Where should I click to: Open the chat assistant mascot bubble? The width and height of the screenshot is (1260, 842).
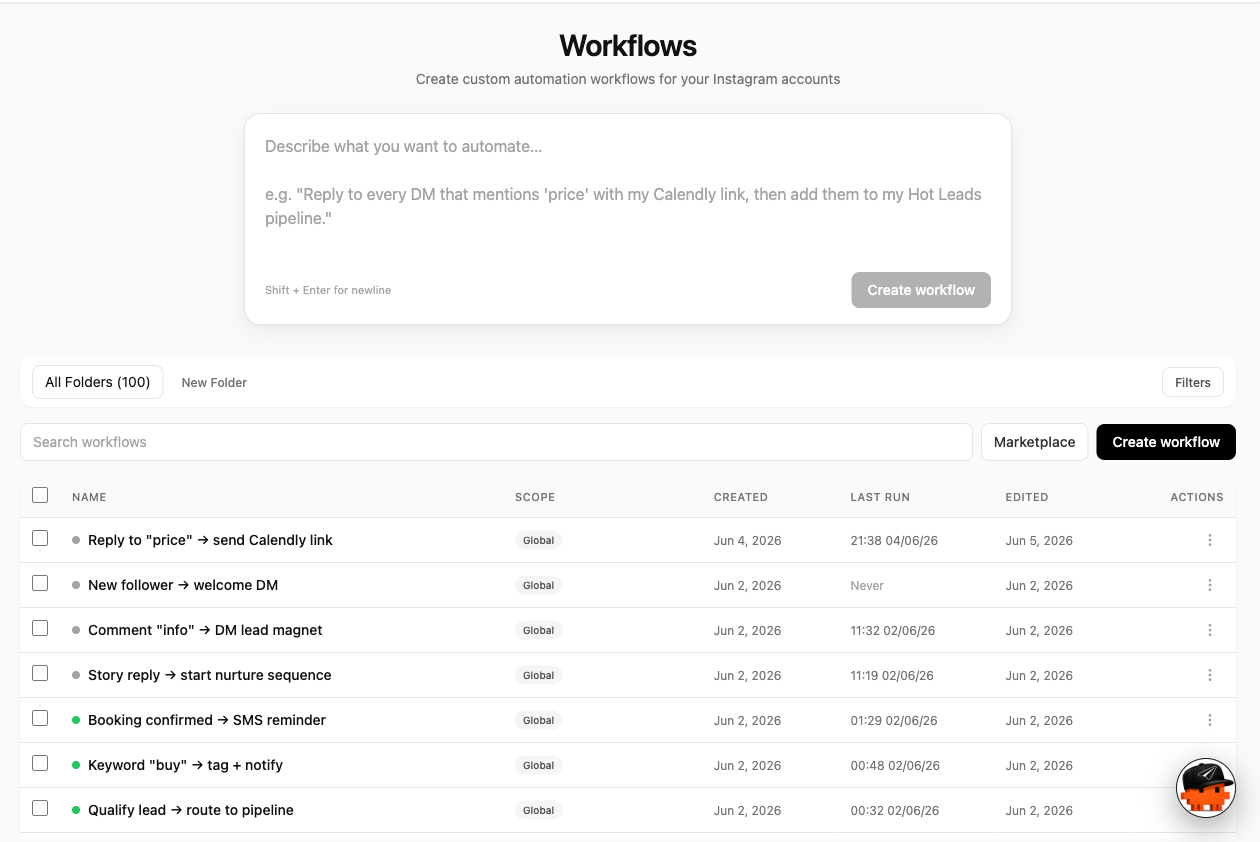[x=1206, y=788]
